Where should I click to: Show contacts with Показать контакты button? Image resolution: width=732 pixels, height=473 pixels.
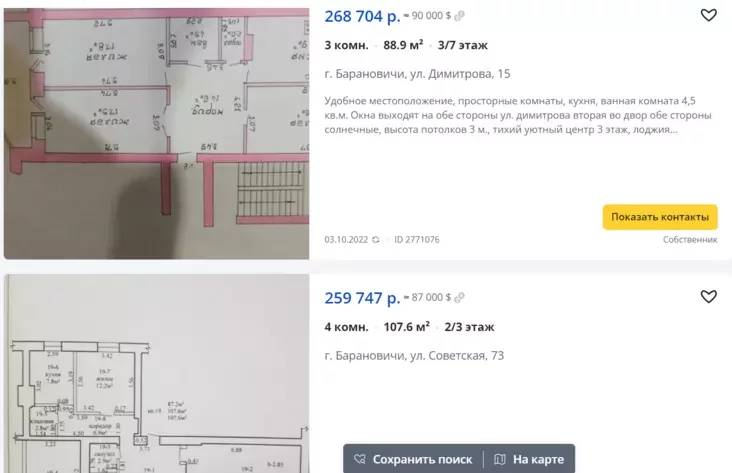coord(660,217)
